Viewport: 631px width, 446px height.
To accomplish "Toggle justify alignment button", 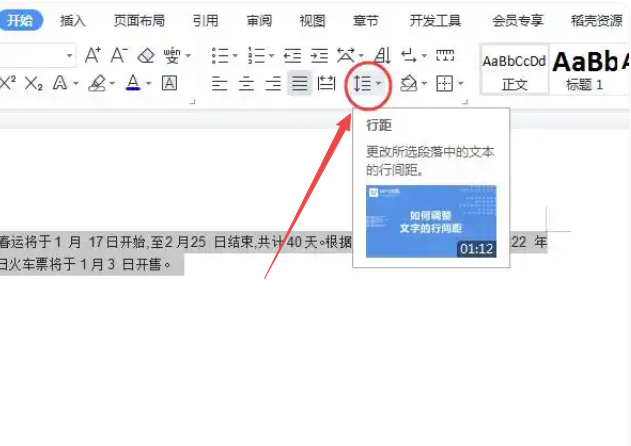I will point(299,83).
